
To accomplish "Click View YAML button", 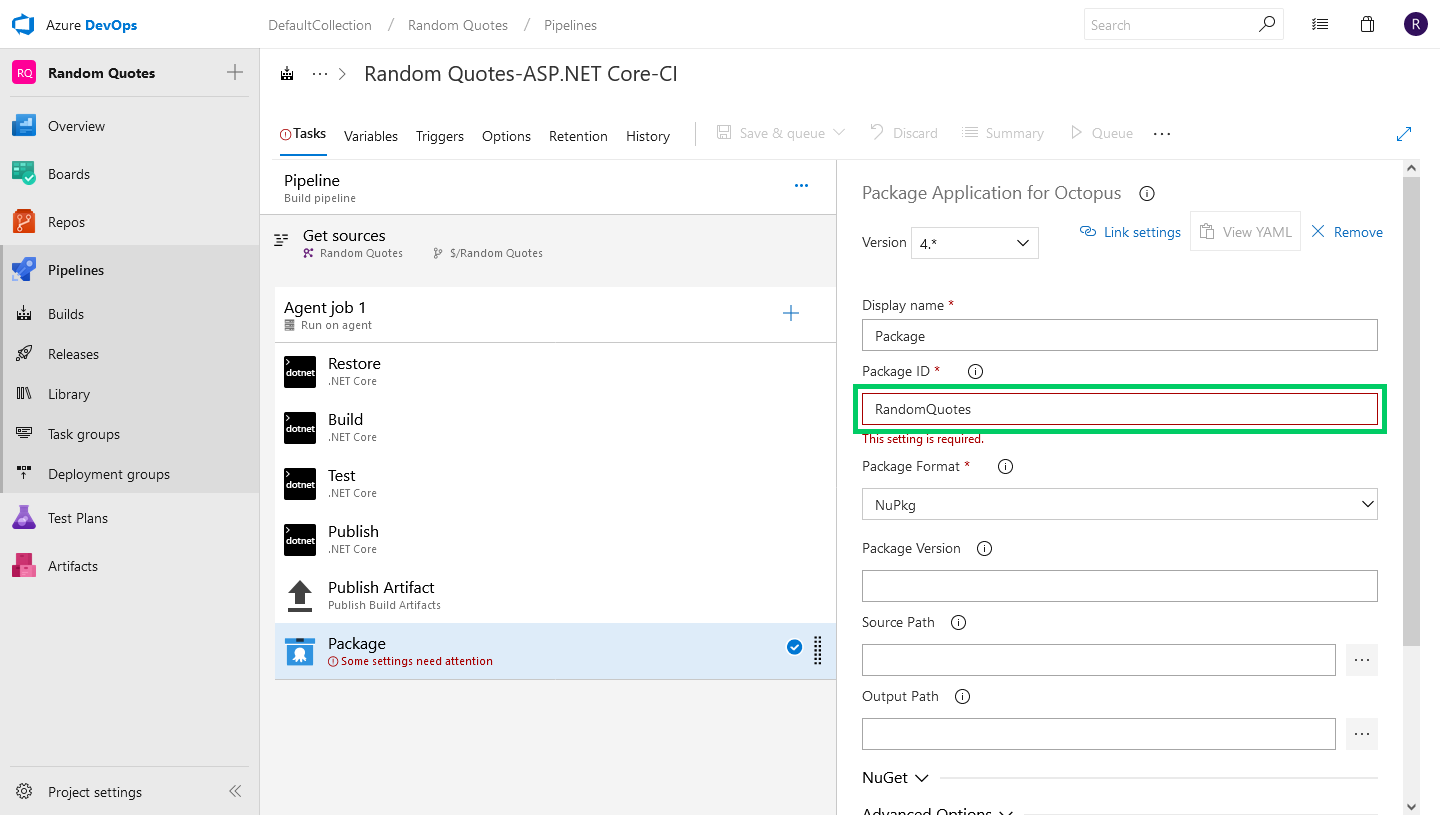I will point(1245,232).
